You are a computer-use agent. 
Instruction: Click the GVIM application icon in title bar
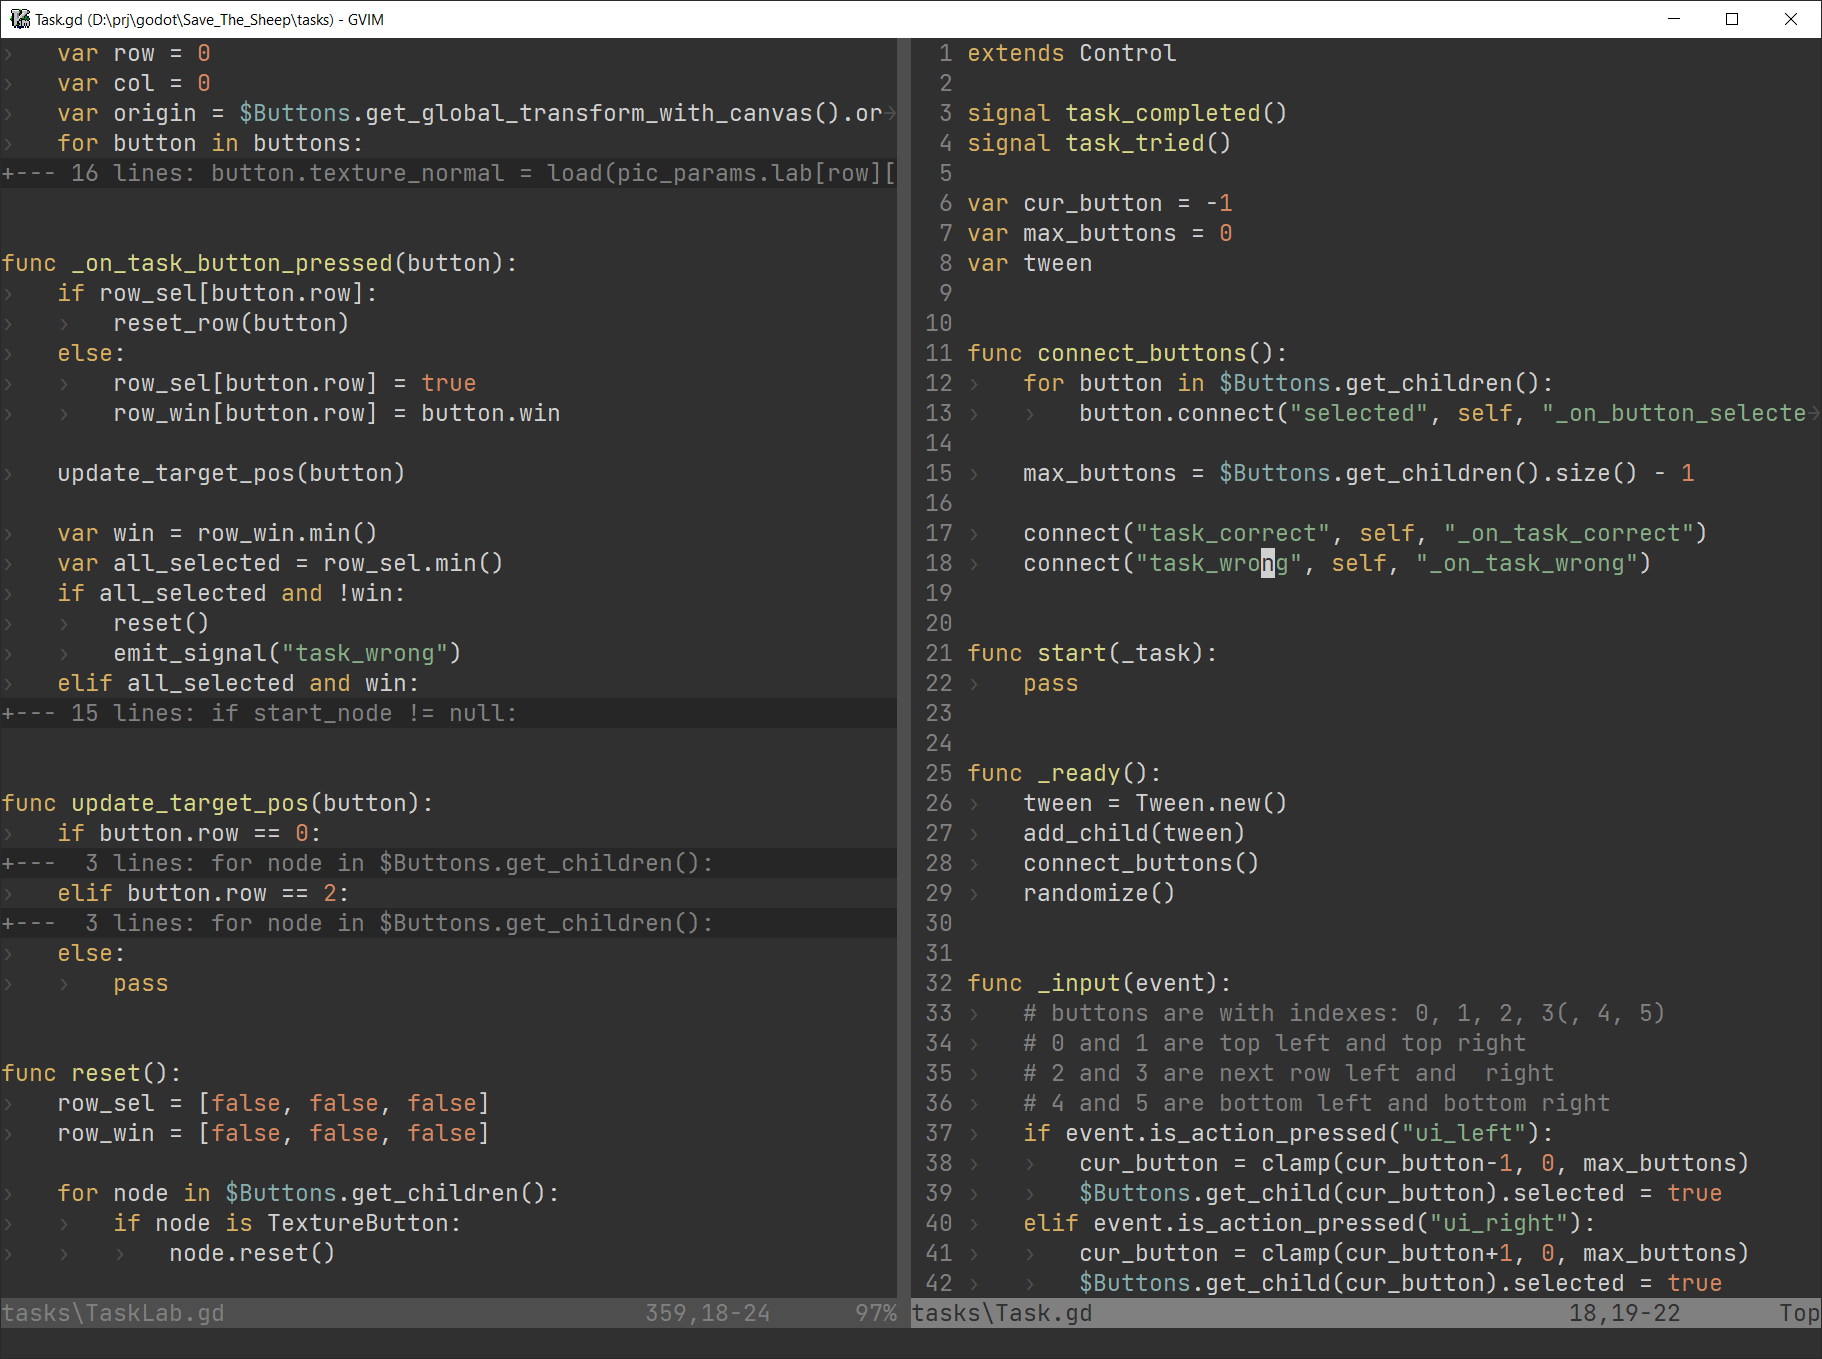click(x=20, y=19)
